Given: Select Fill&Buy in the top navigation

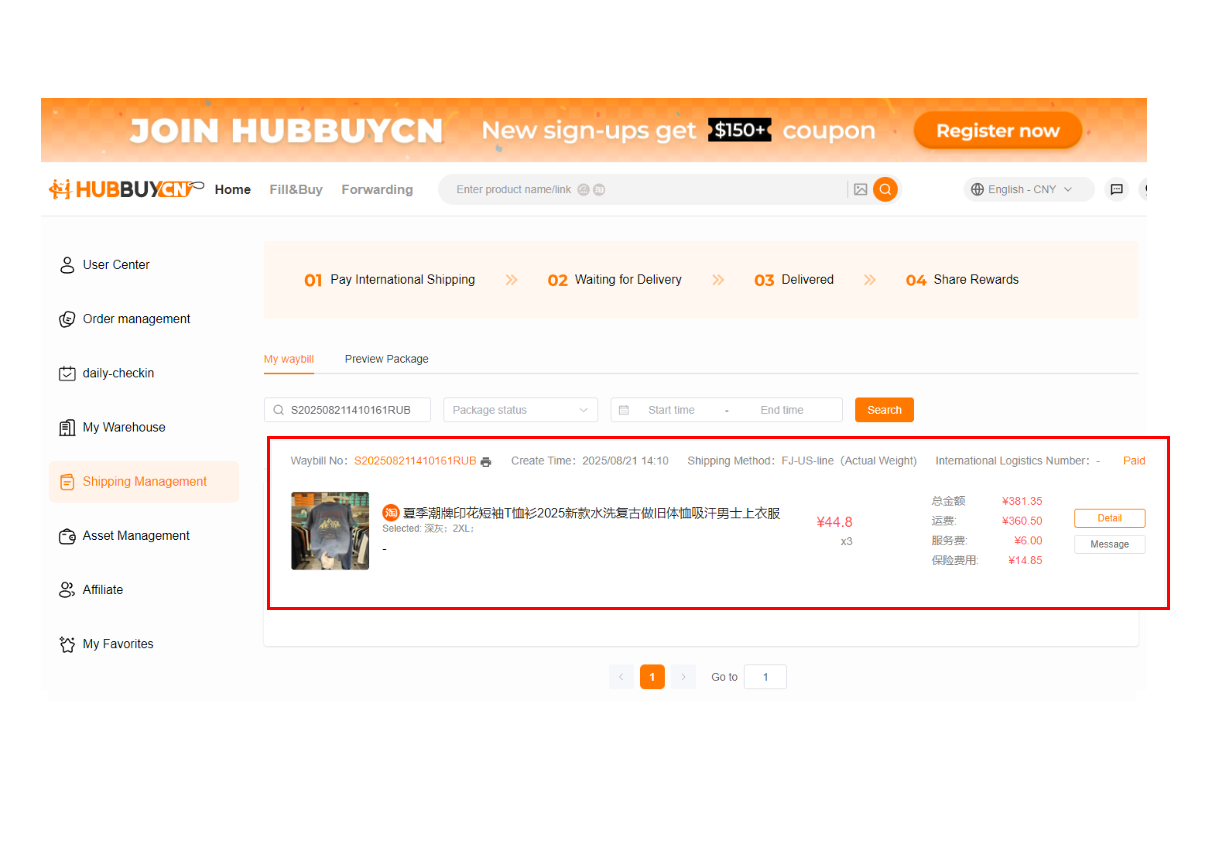Looking at the screenshot, I should pyautogui.click(x=296, y=190).
